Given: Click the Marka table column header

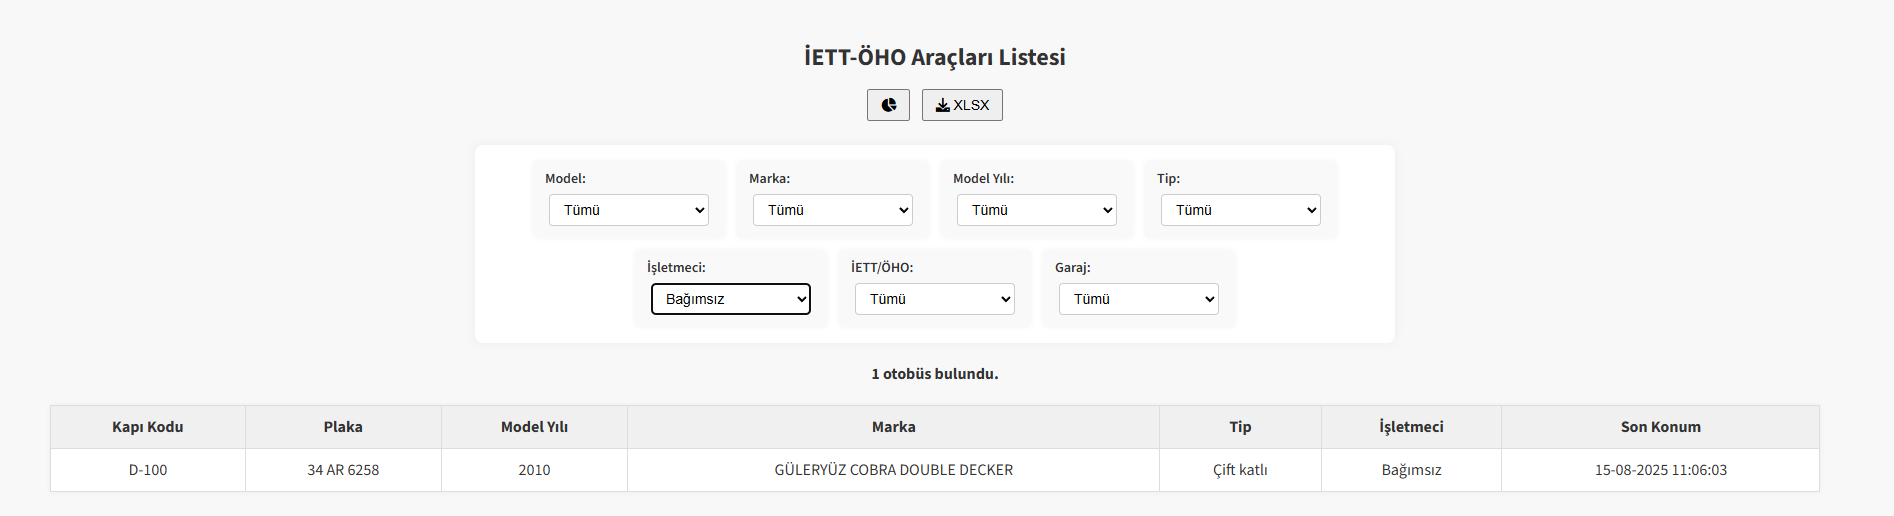Looking at the screenshot, I should pos(893,427).
